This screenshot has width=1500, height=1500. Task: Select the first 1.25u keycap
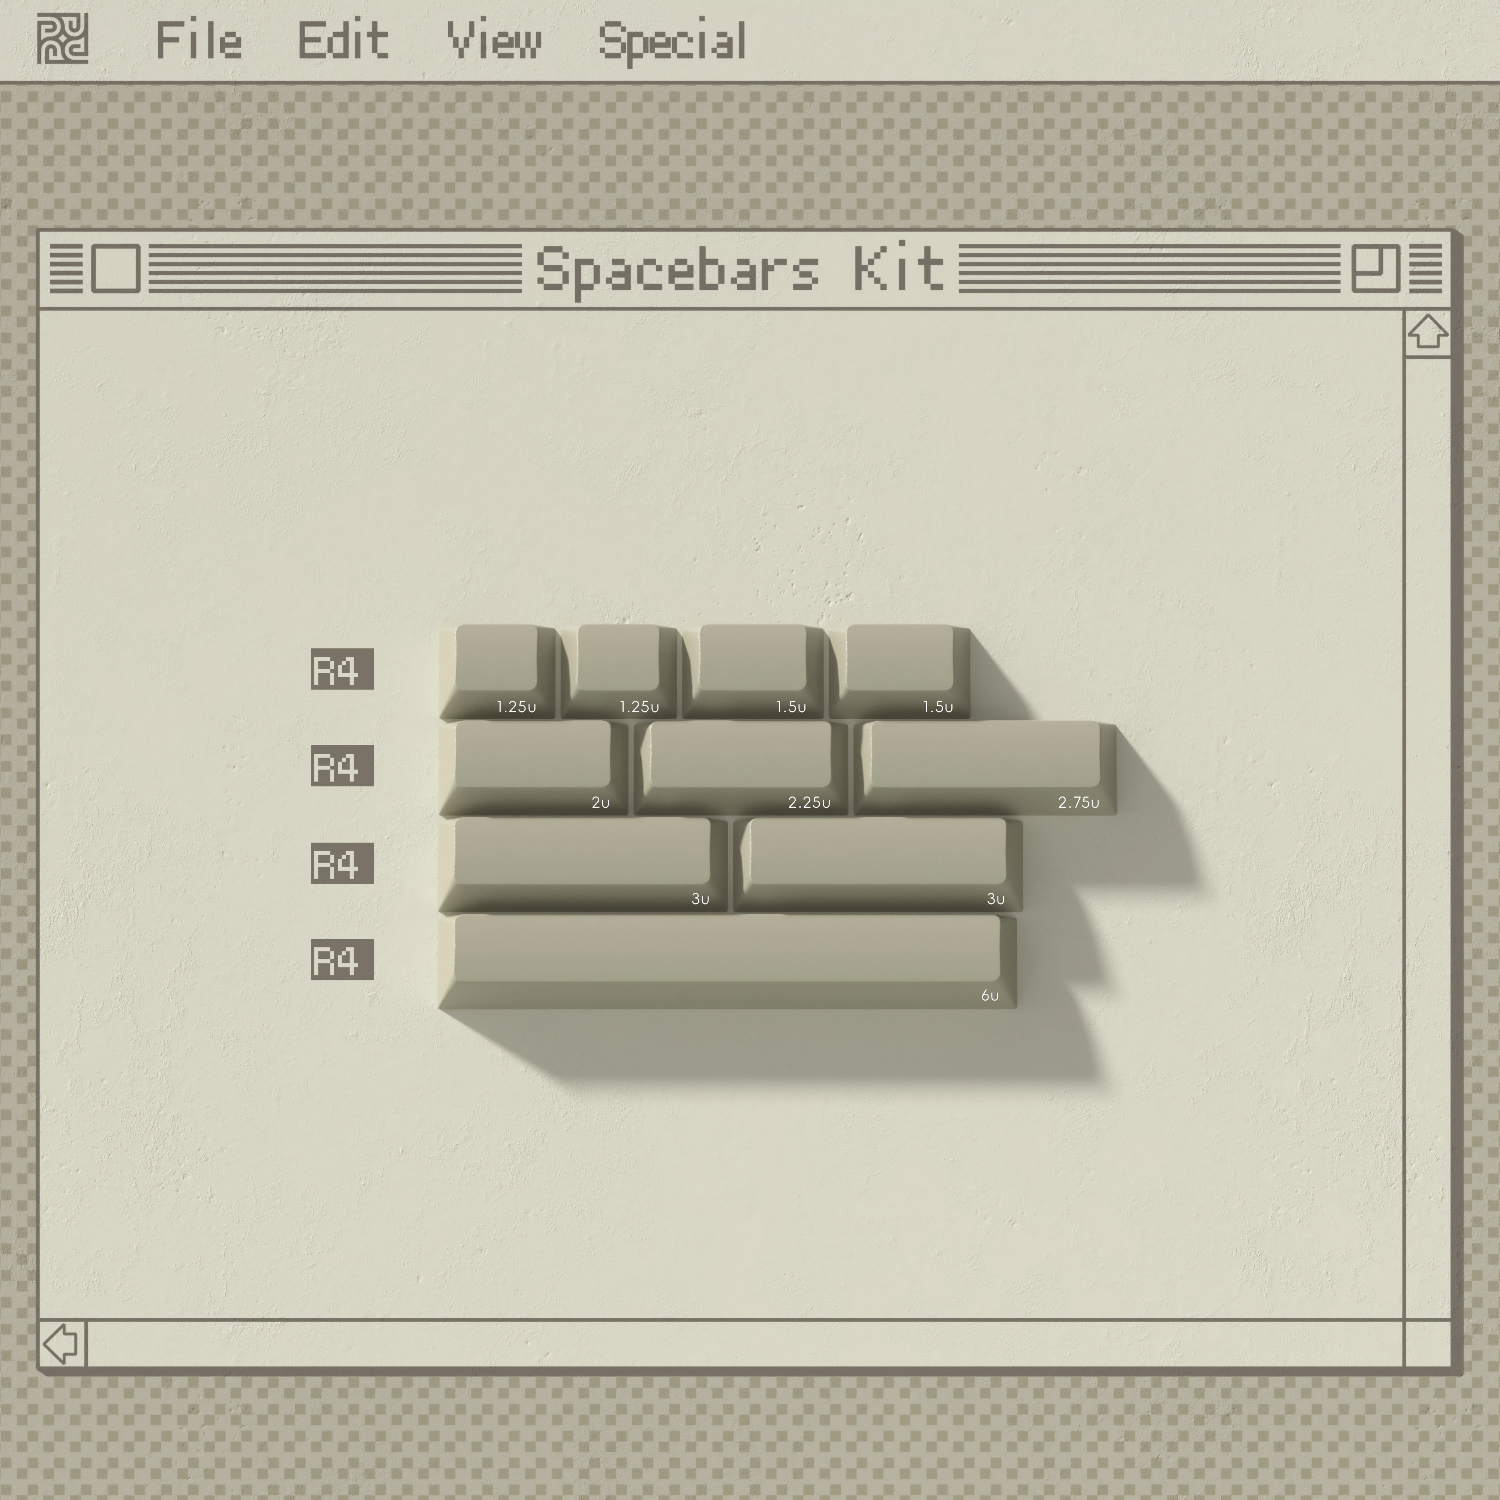[x=498, y=672]
